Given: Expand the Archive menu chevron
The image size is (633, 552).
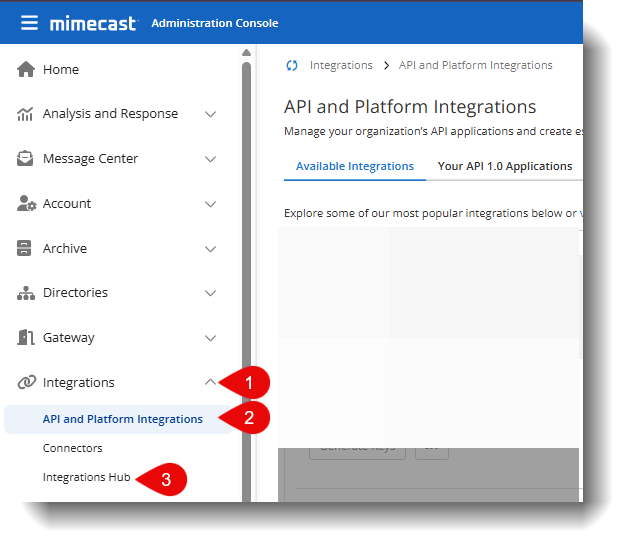Looking at the screenshot, I should (210, 249).
